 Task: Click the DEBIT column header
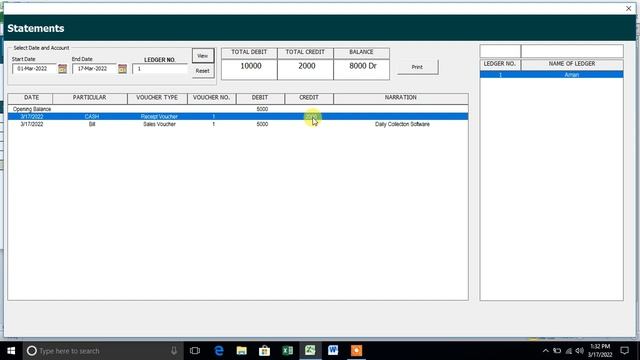[260, 98]
